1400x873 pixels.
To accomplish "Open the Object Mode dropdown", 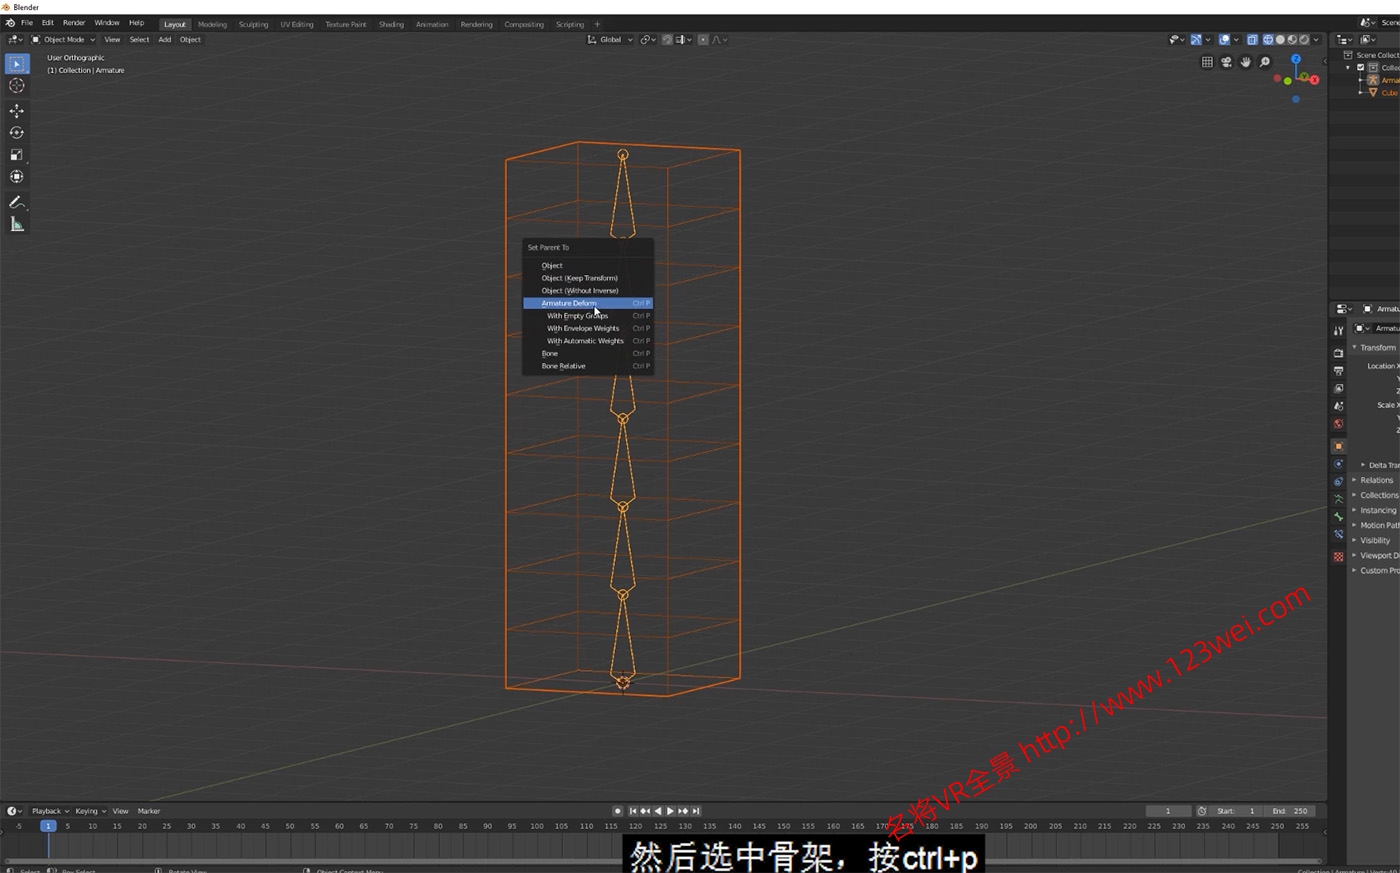I will coord(63,39).
